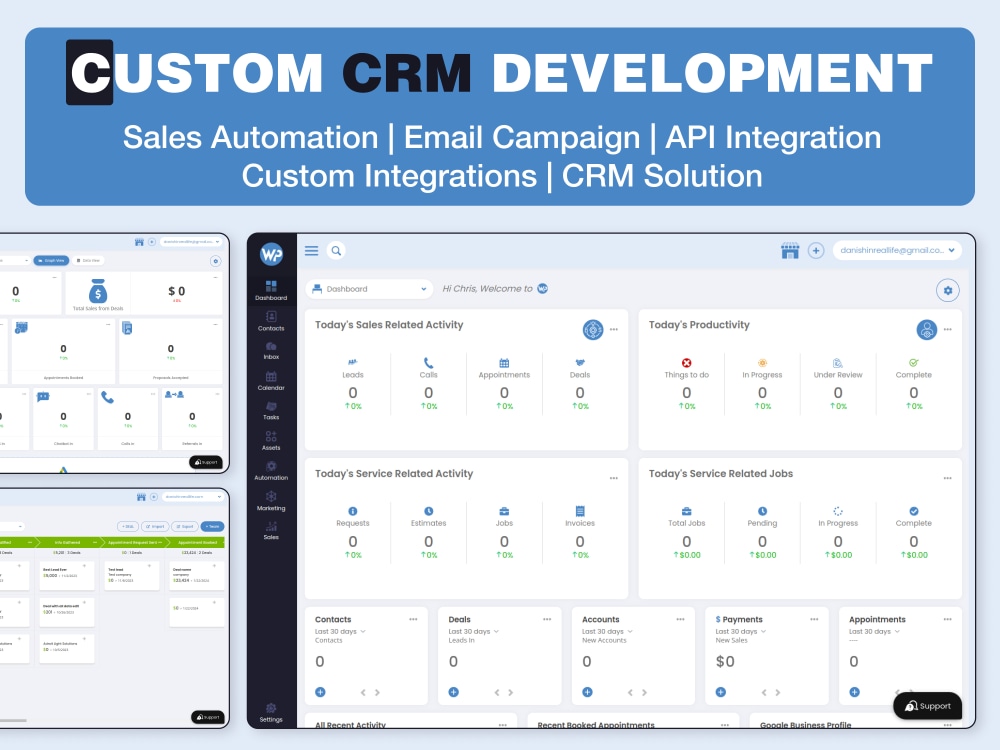The width and height of the screenshot is (1000, 750).
Task: Expand Deals card Last 30 days dropdown
Action: pyautogui.click(x=473, y=631)
